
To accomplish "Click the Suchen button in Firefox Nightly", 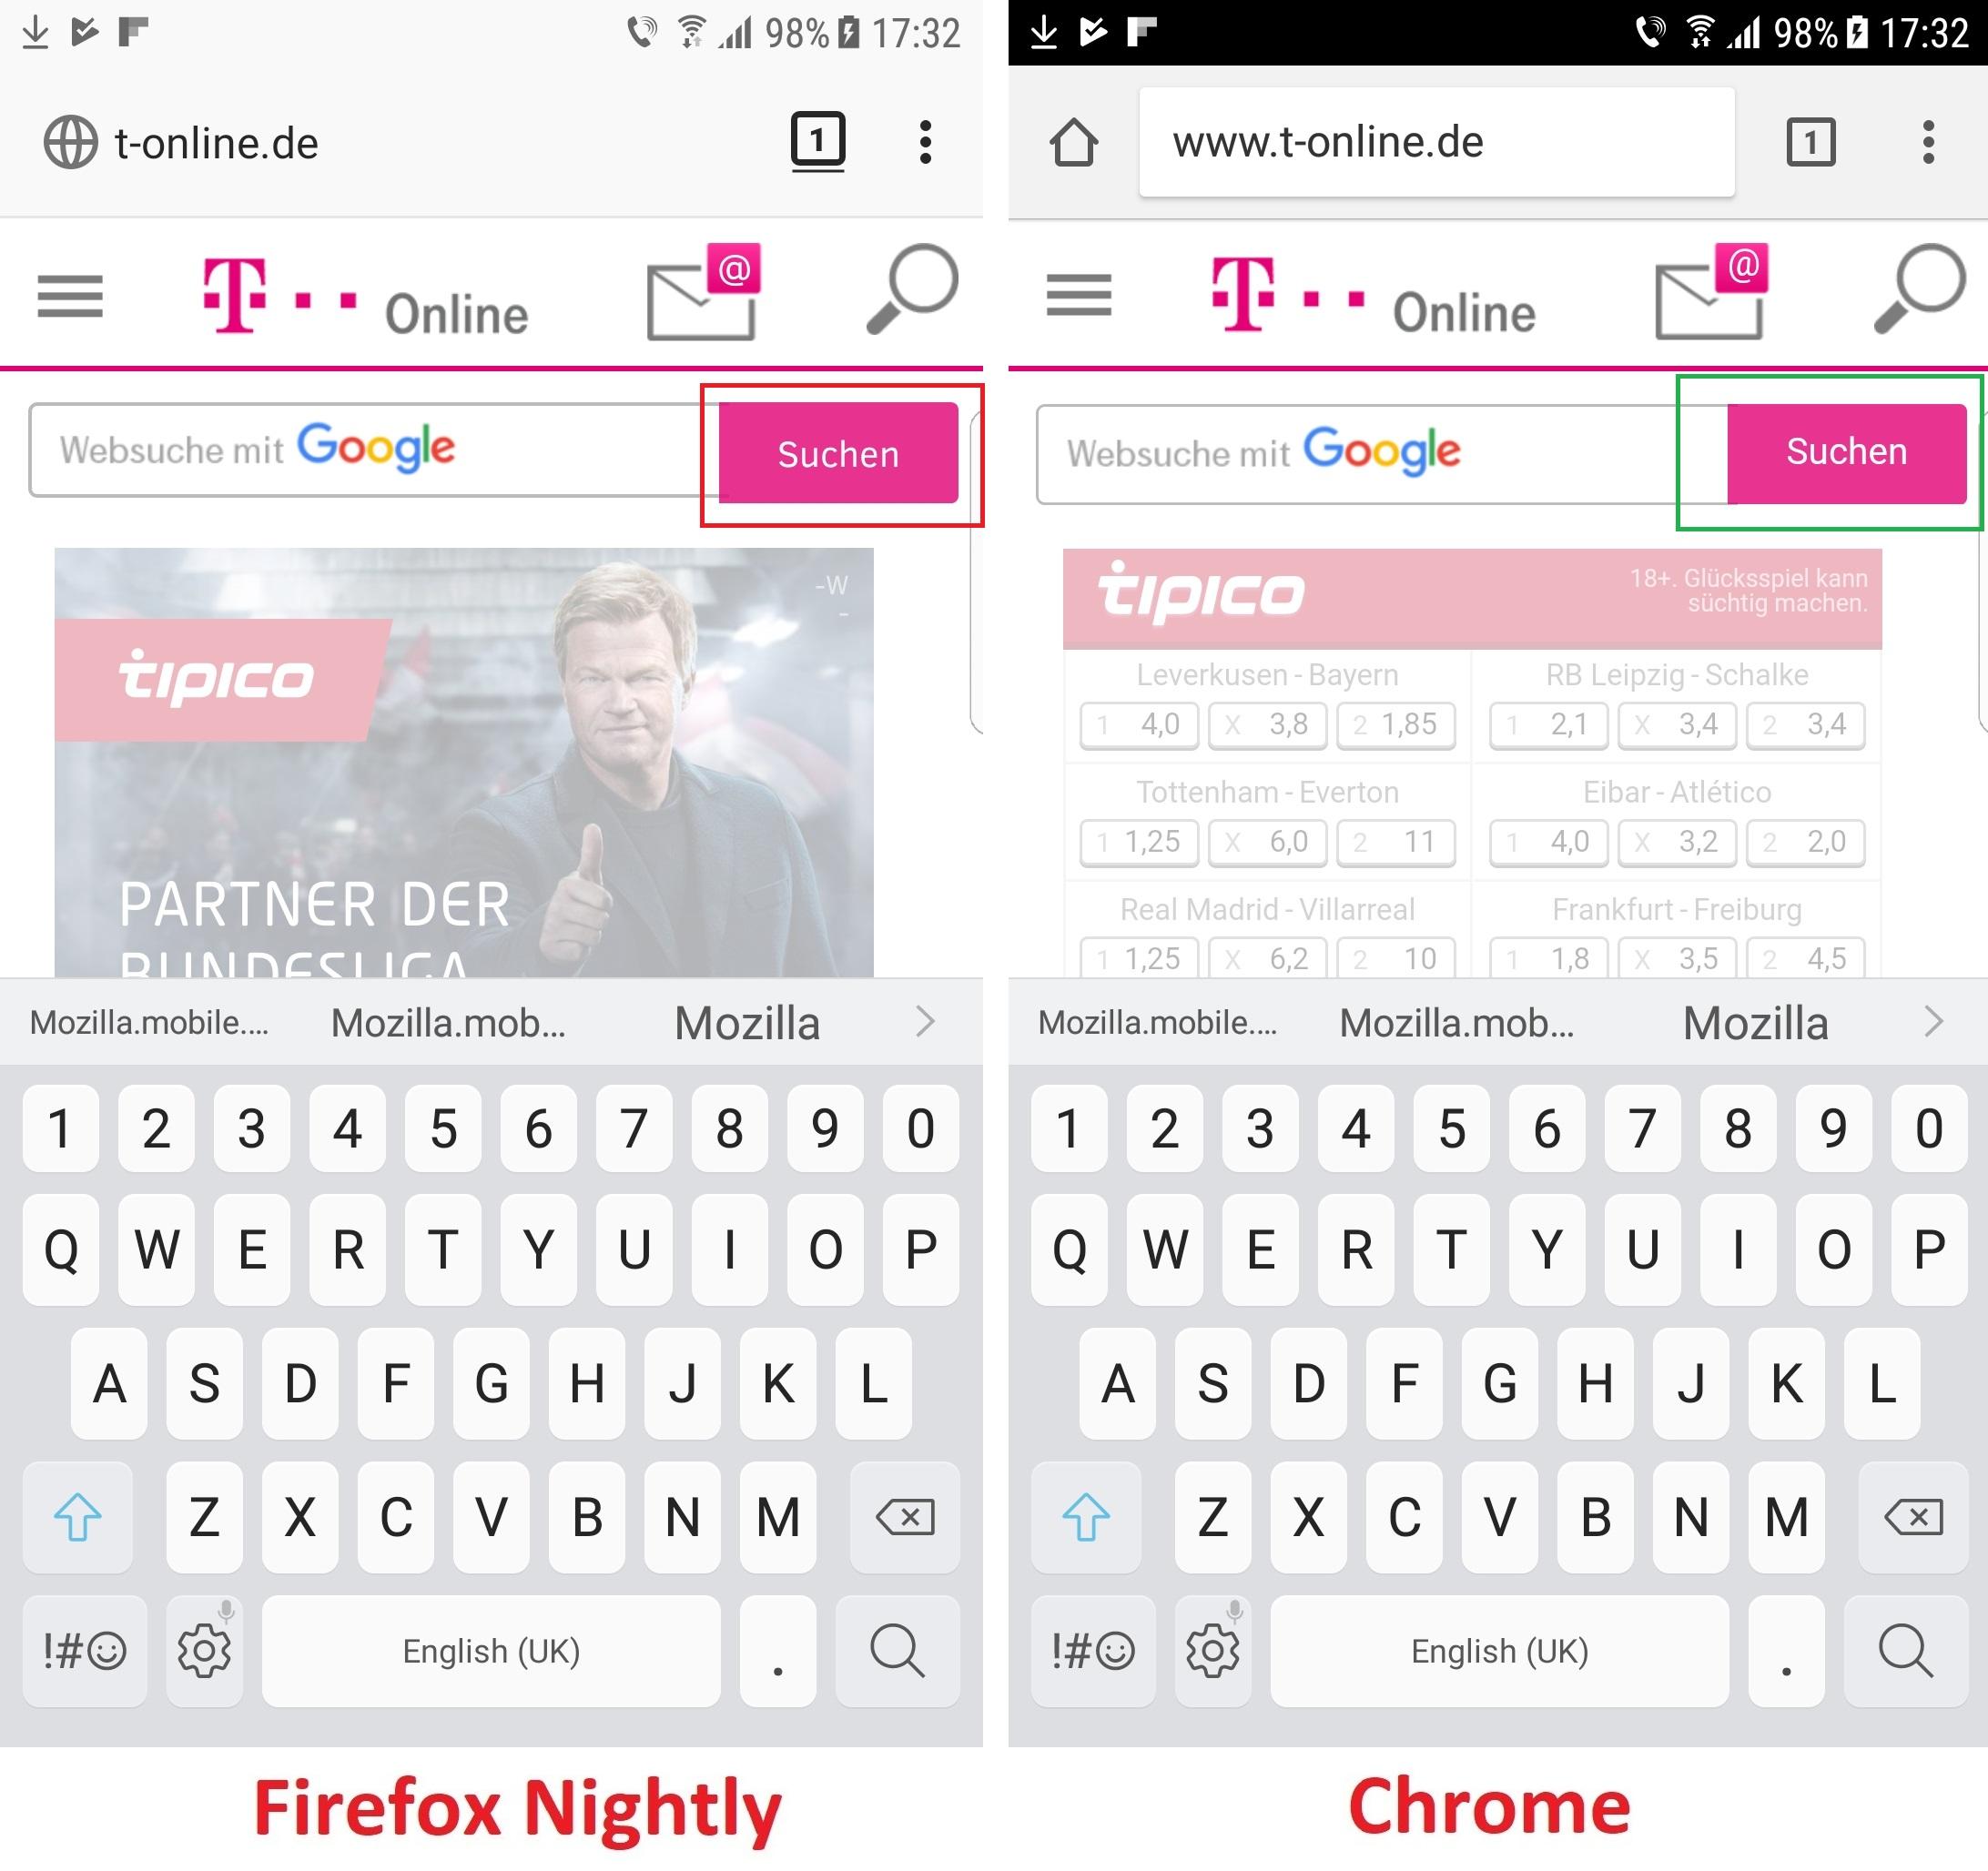I will (838, 453).
